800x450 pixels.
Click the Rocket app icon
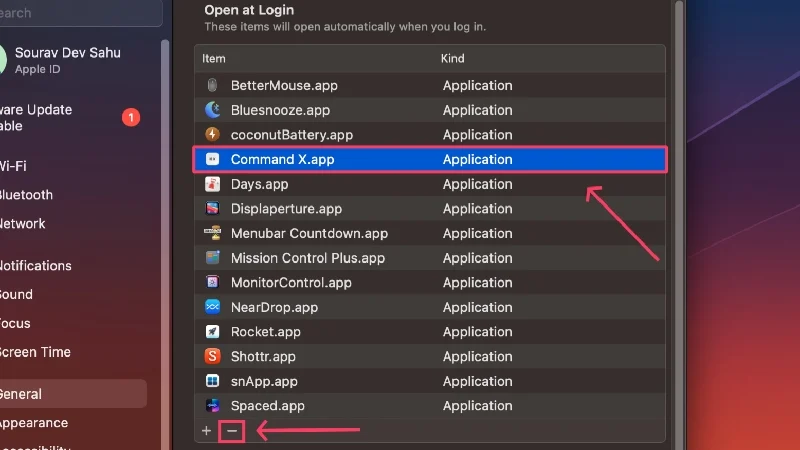(212, 332)
